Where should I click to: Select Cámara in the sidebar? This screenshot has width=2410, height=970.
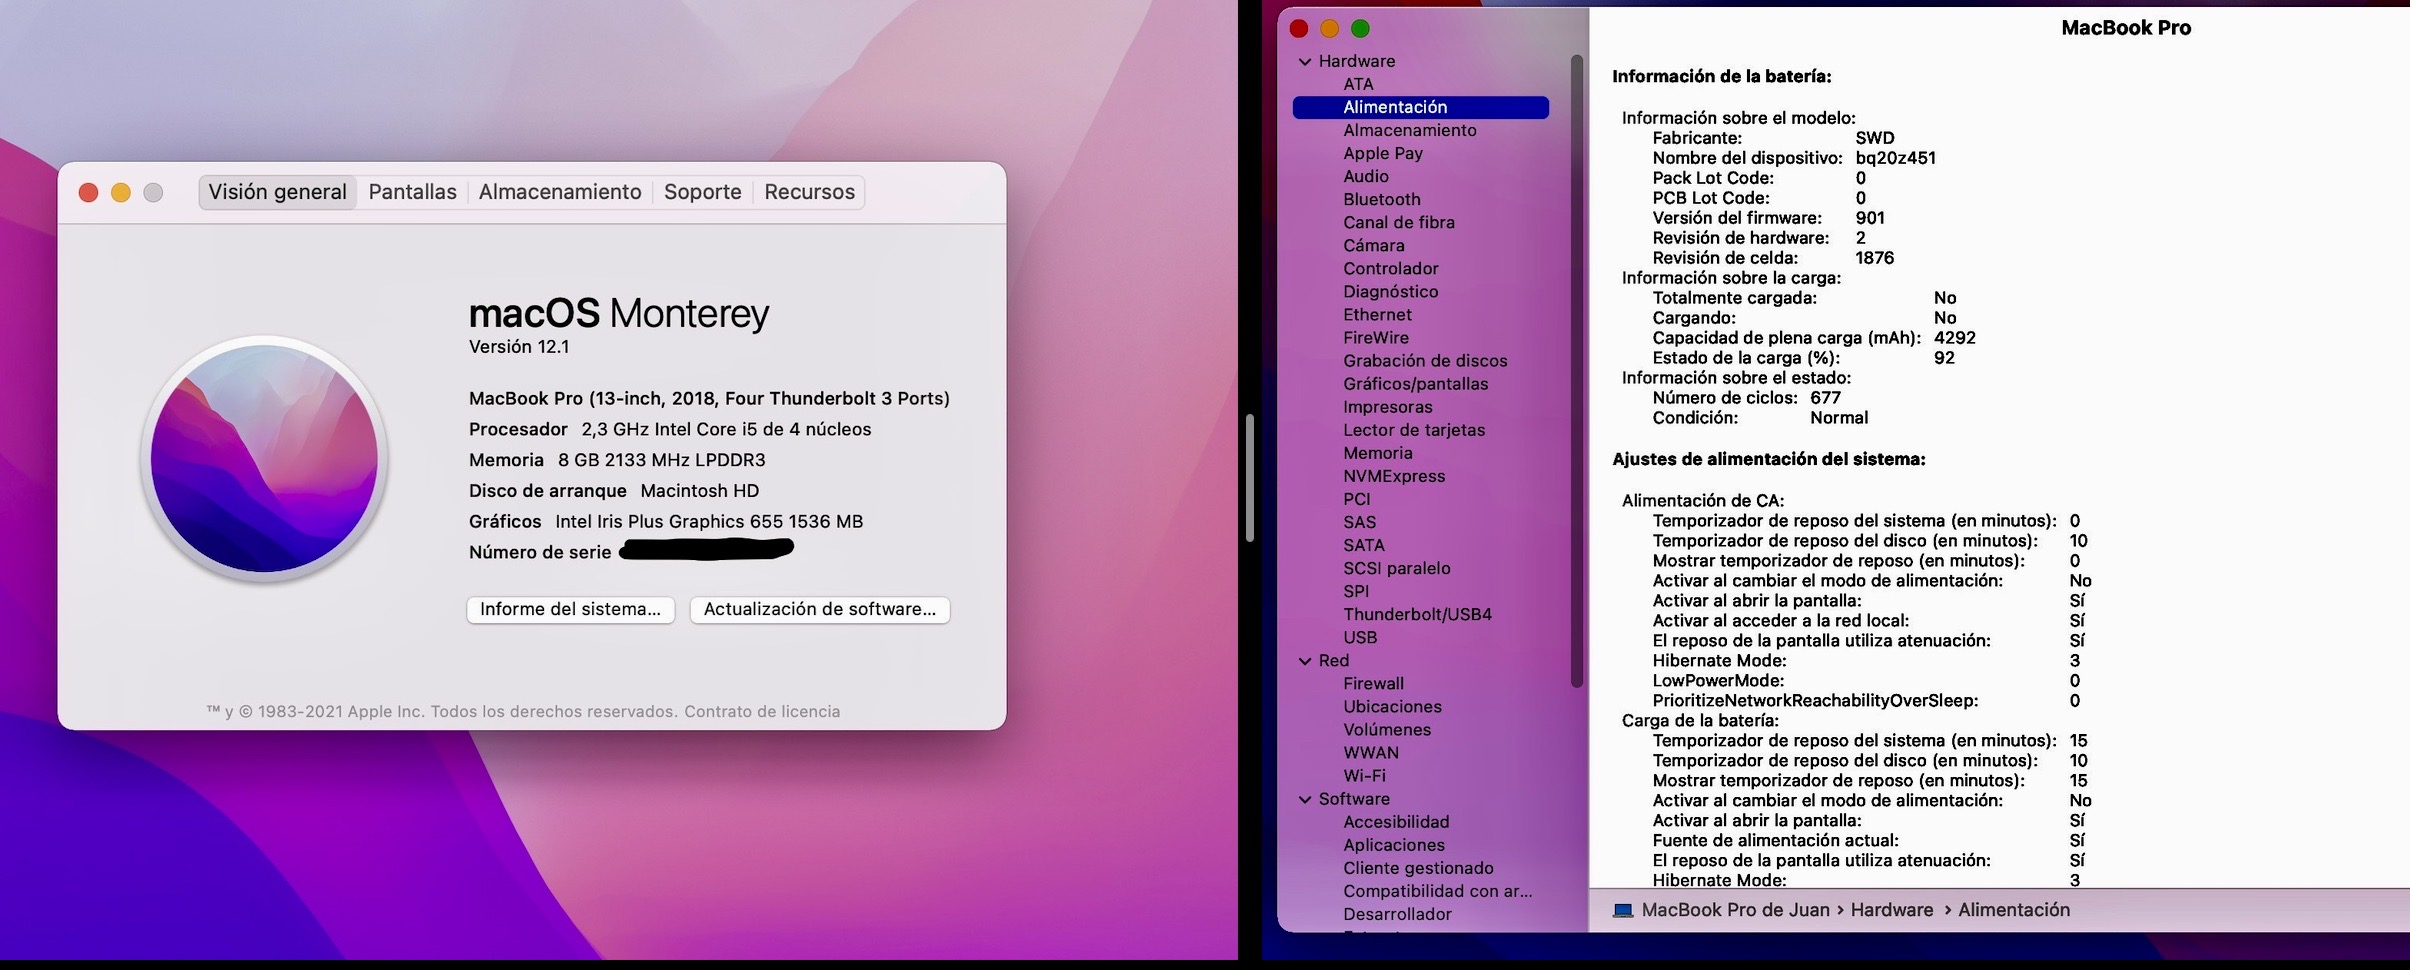click(x=1373, y=245)
